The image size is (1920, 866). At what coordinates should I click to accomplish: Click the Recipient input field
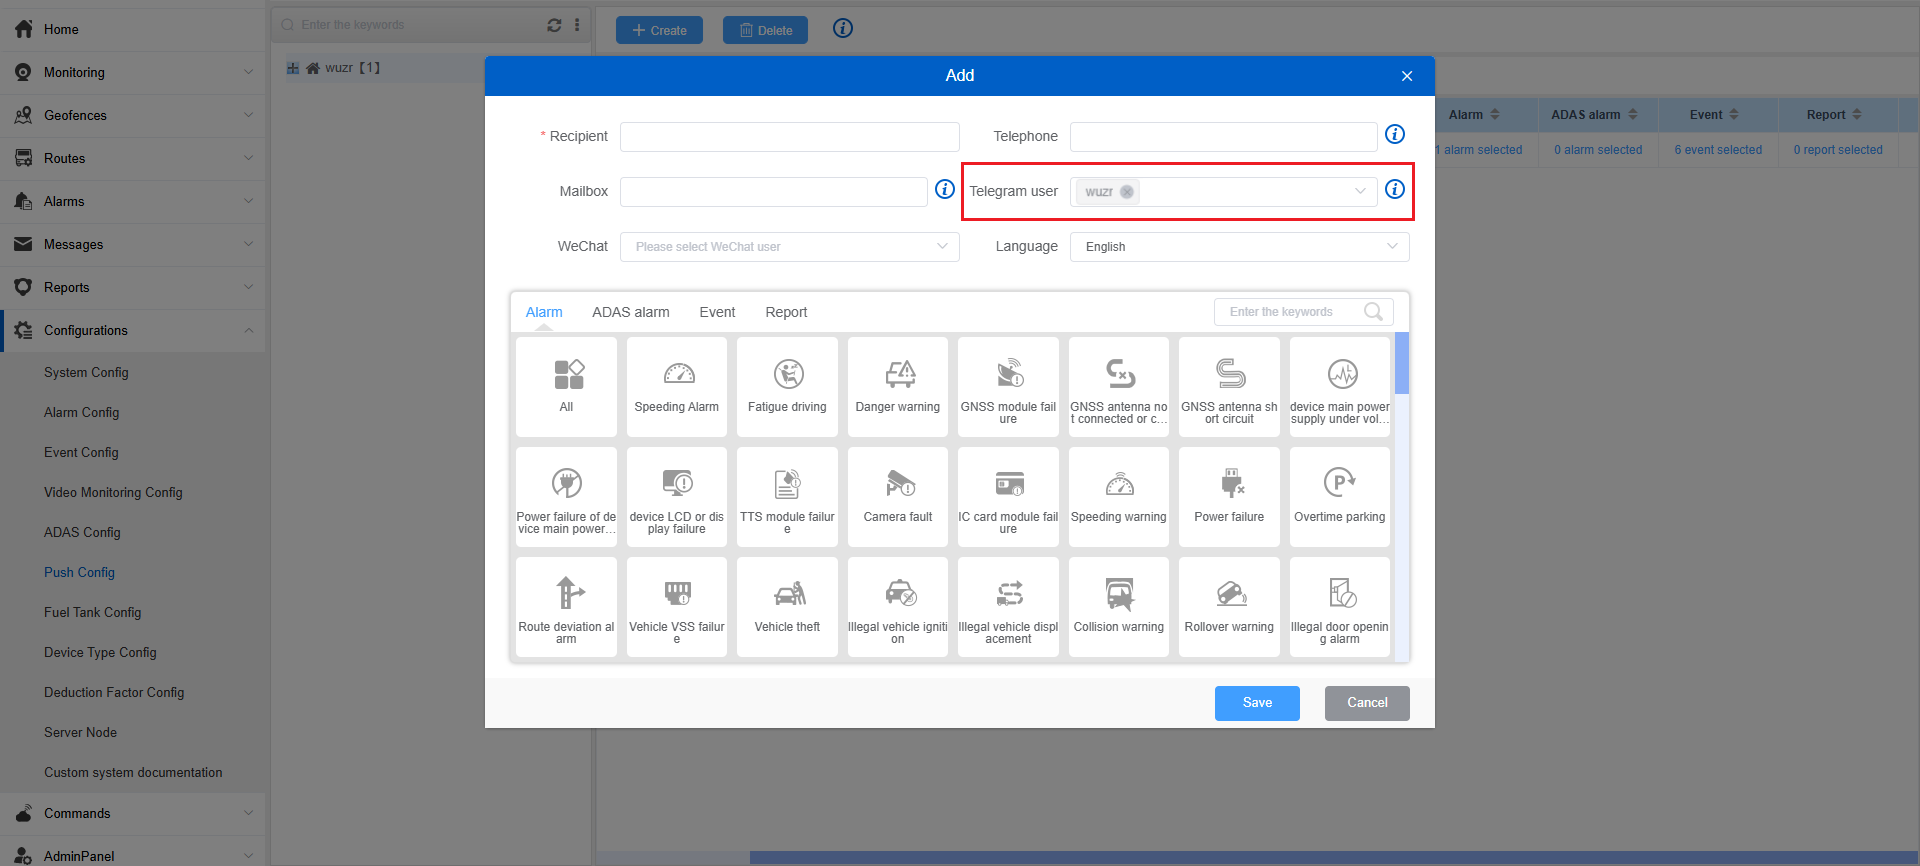(789, 137)
